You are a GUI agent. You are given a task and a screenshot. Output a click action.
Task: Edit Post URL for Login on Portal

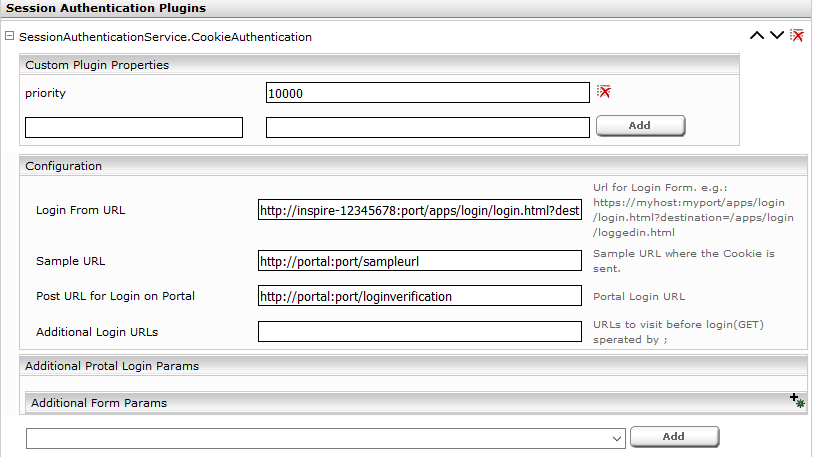[x=419, y=296]
